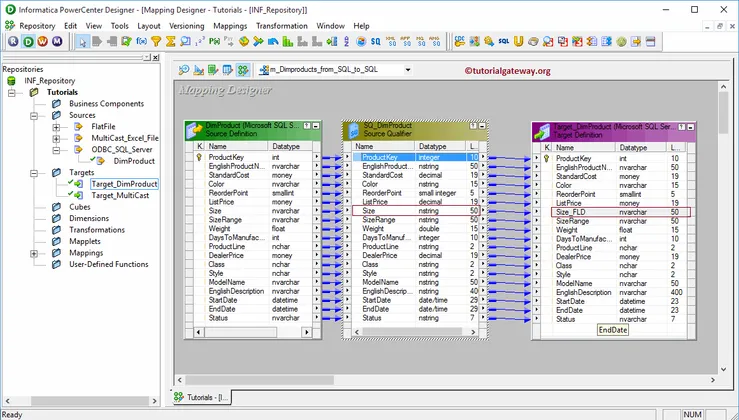Open the Mappings menu
The width and height of the screenshot is (739, 420).
pyautogui.click(x=230, y=26)
